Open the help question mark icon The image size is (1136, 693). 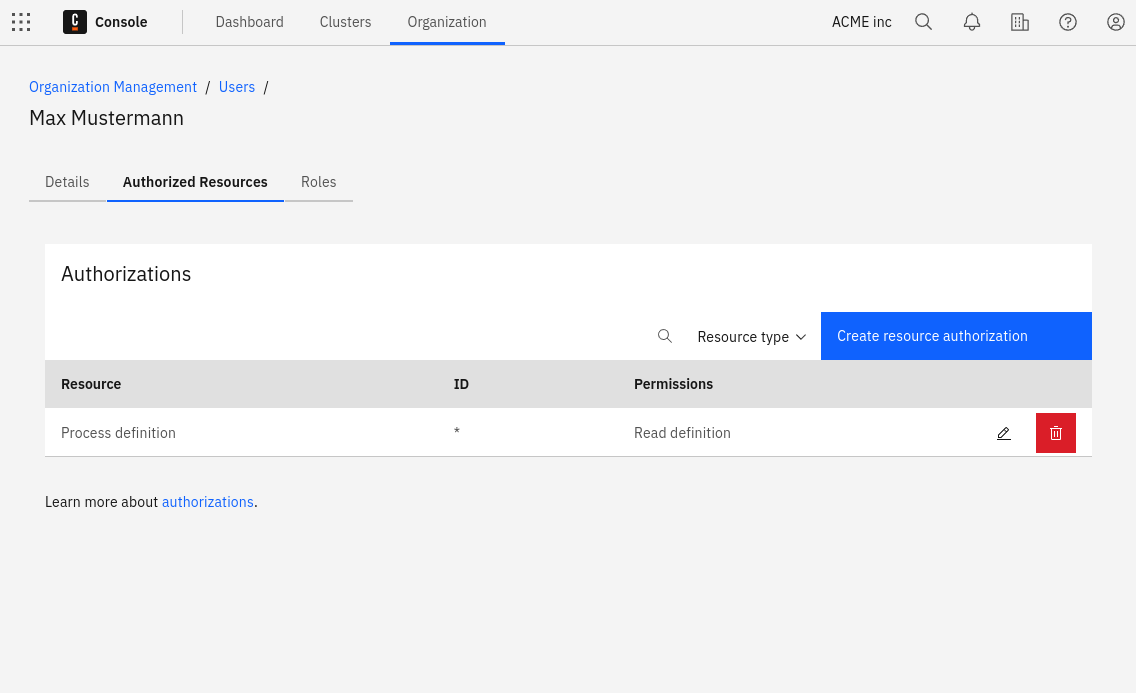pos(1067,22)
